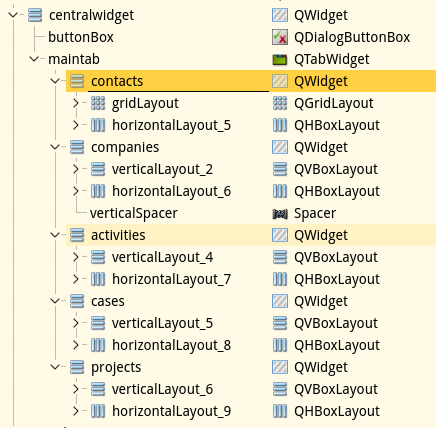Expand the gridLayout node

tap(76, 103)
